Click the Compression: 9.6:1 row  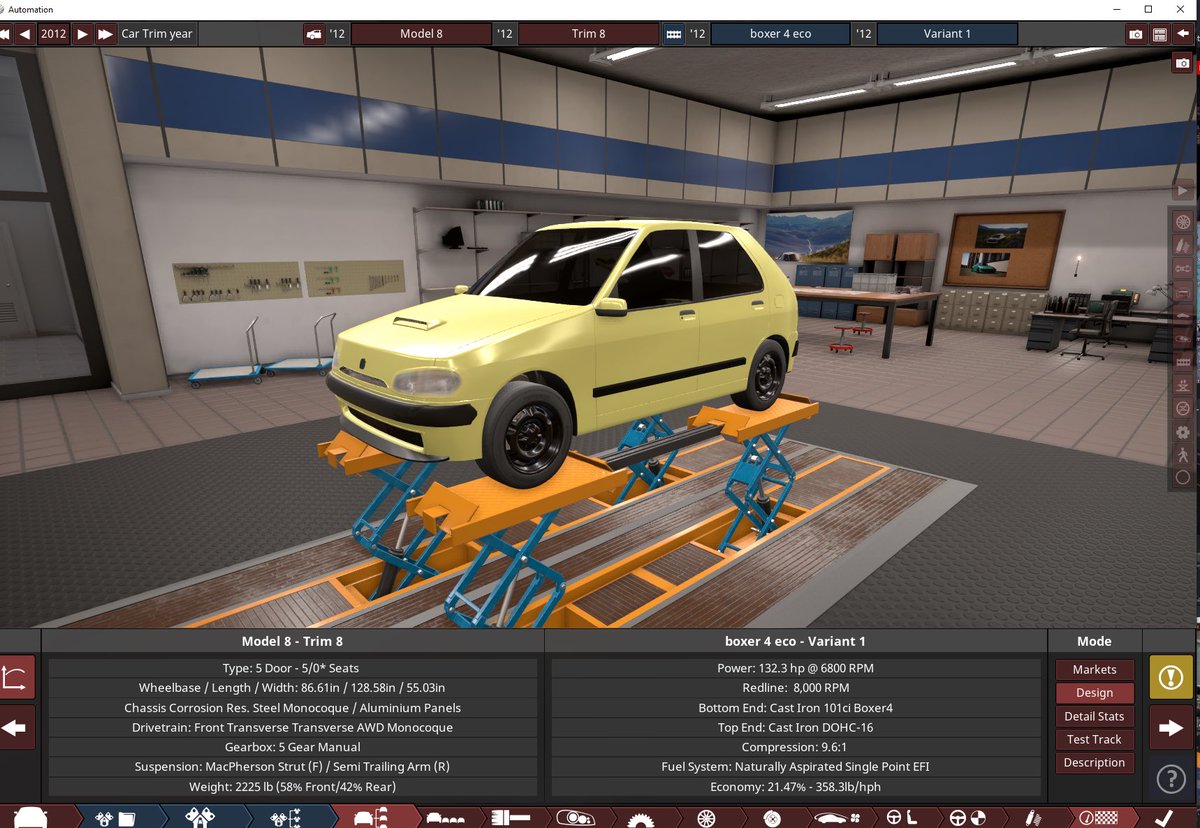pos(795,747)
